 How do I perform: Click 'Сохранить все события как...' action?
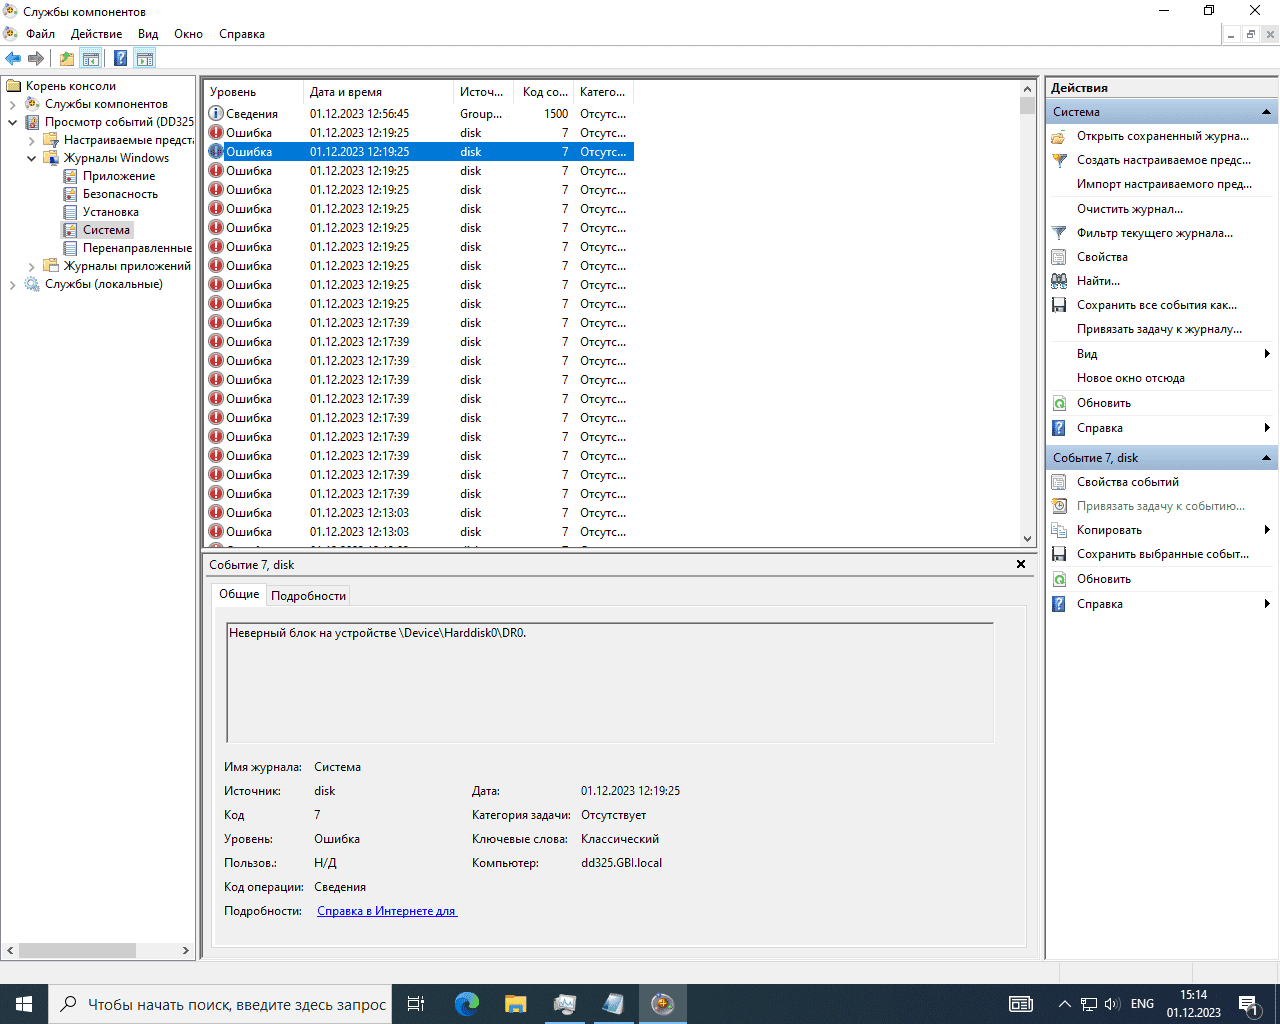tap(1156, 305)
